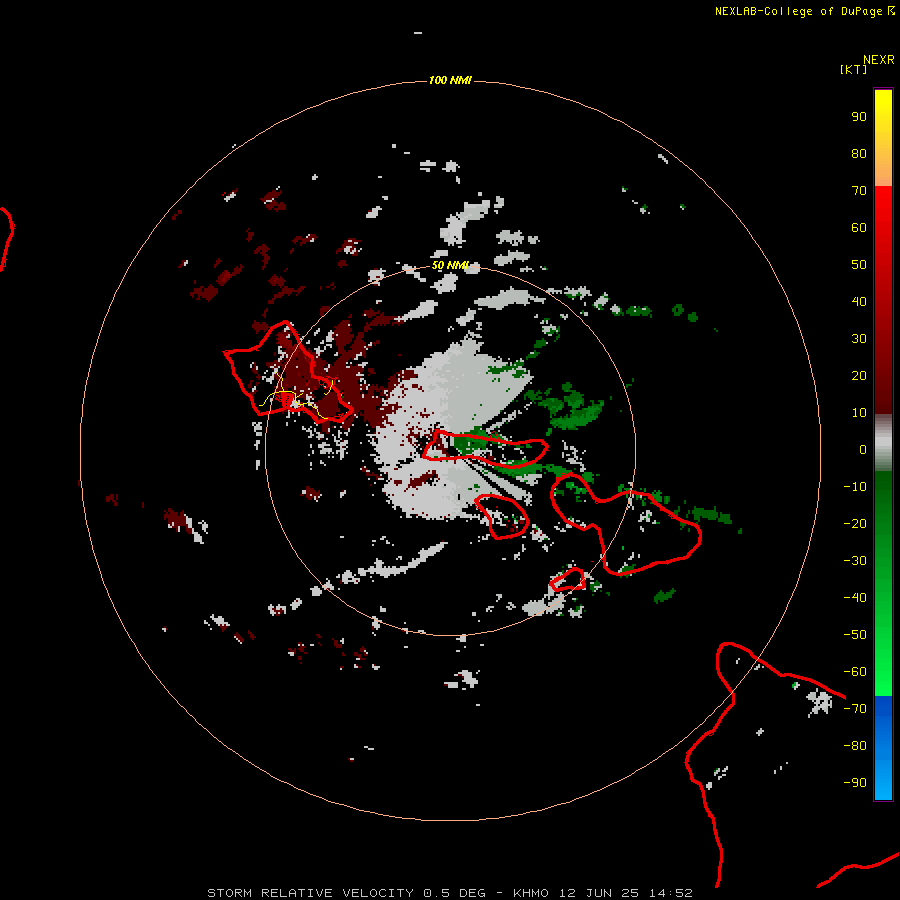Click the positive 70 scale label
This screenshot has width=900, height=900.
click(859, 191)
